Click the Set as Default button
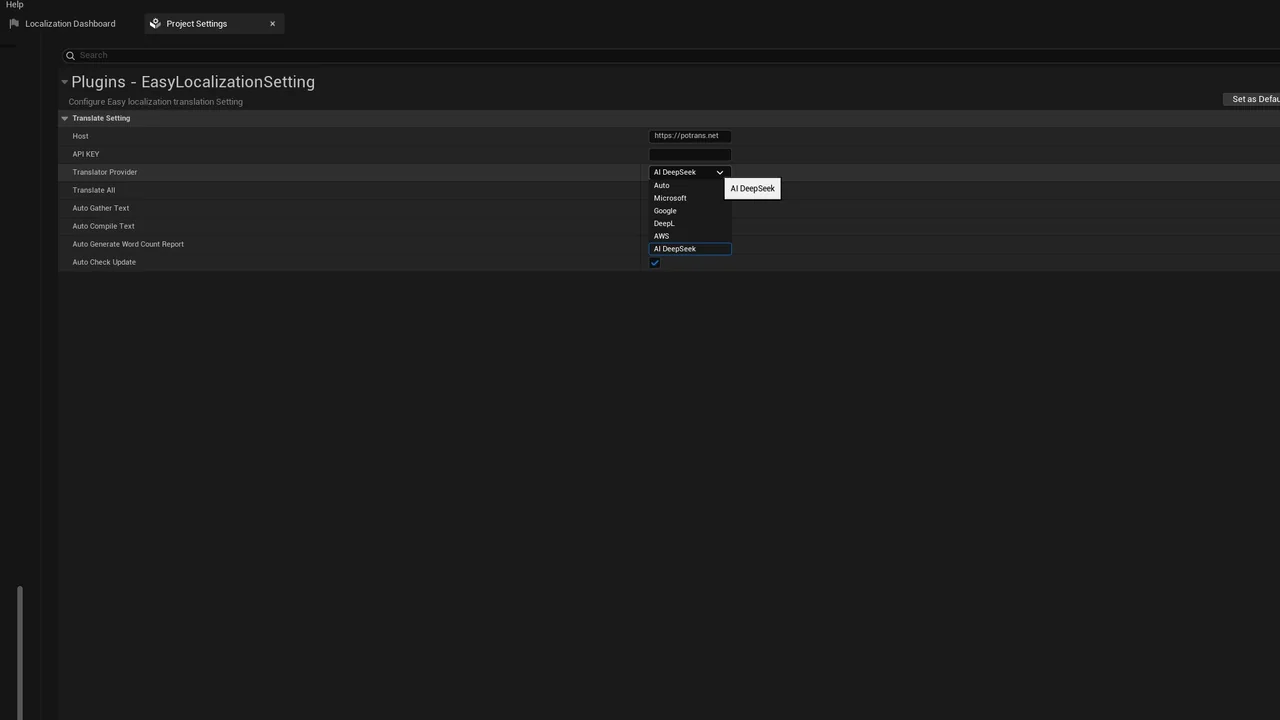The height and width of the screenshot is (720, 1280). 1254,99
